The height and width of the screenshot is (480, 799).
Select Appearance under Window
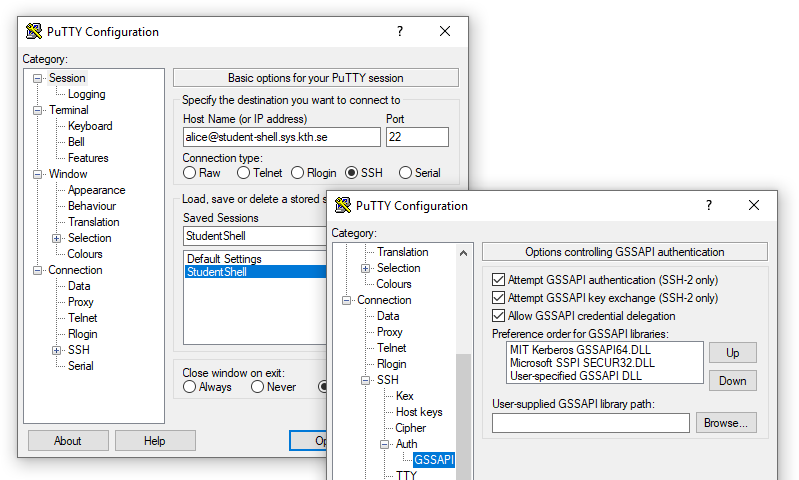[x=96, y=190]
